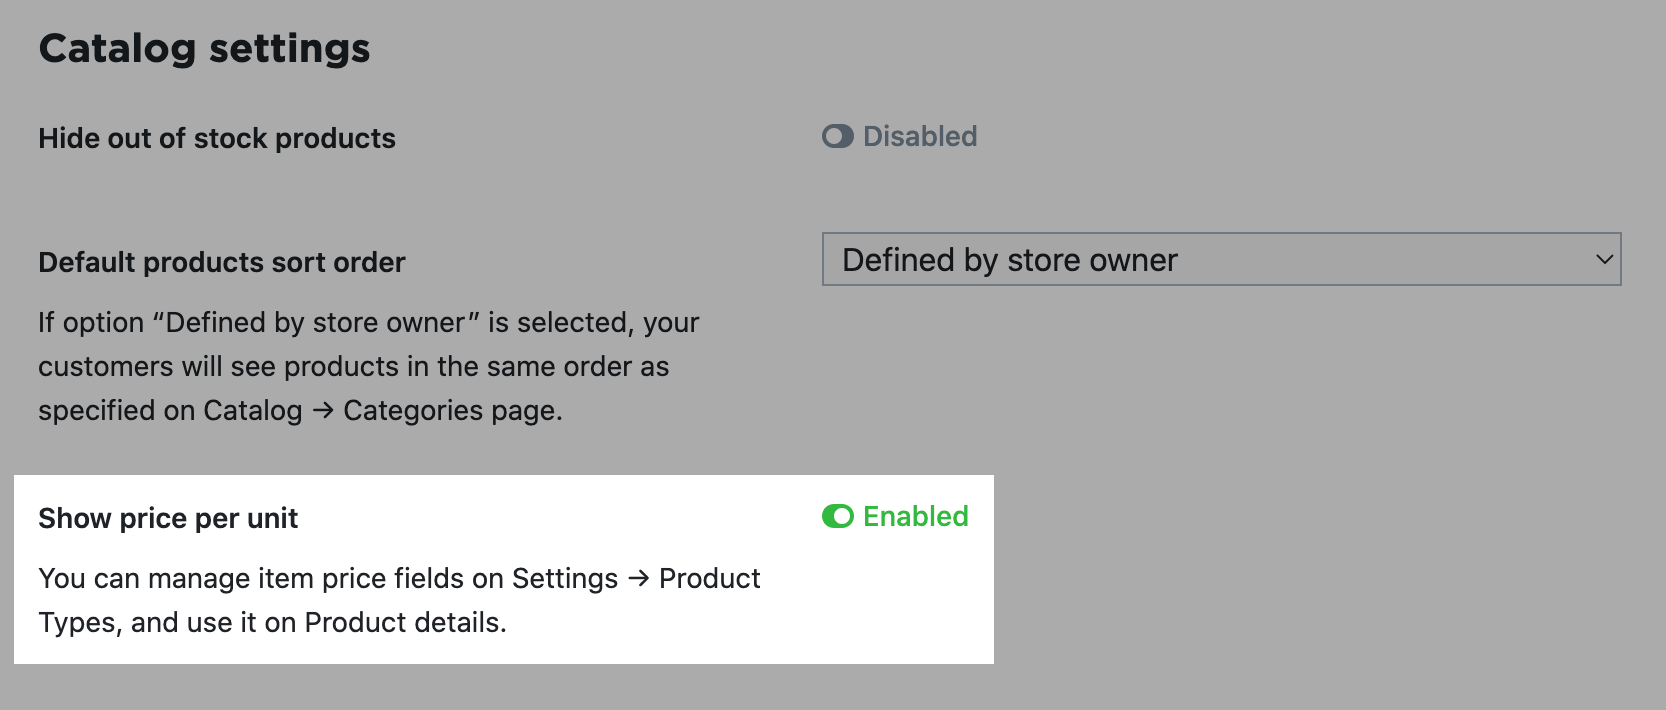Click the Catalog settings heading
The height and width of the screenshot is (710, 1666).
204,48
